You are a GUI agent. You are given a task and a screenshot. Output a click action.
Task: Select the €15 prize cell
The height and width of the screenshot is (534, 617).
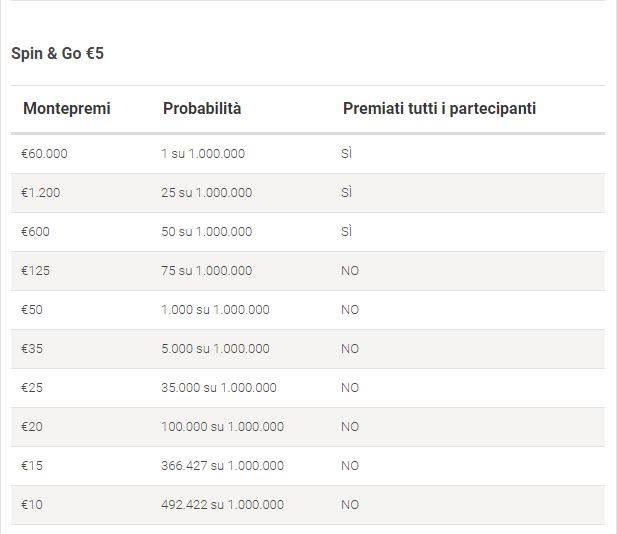point(32,466)
